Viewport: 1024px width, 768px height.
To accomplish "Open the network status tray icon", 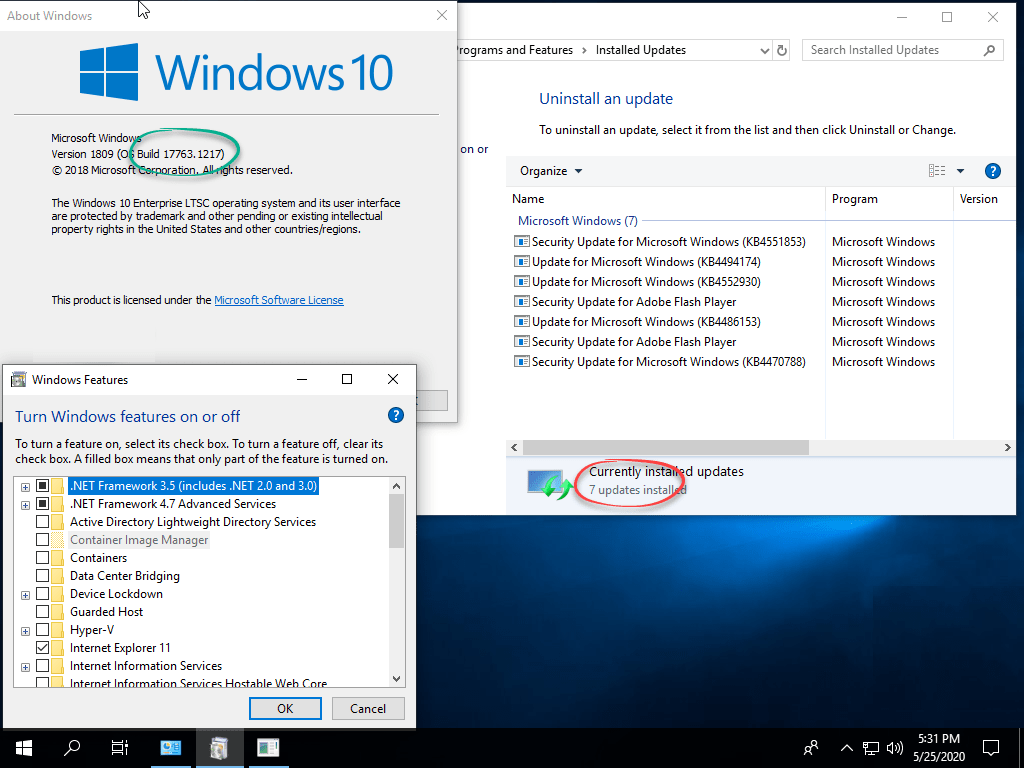I will point(871,748).
